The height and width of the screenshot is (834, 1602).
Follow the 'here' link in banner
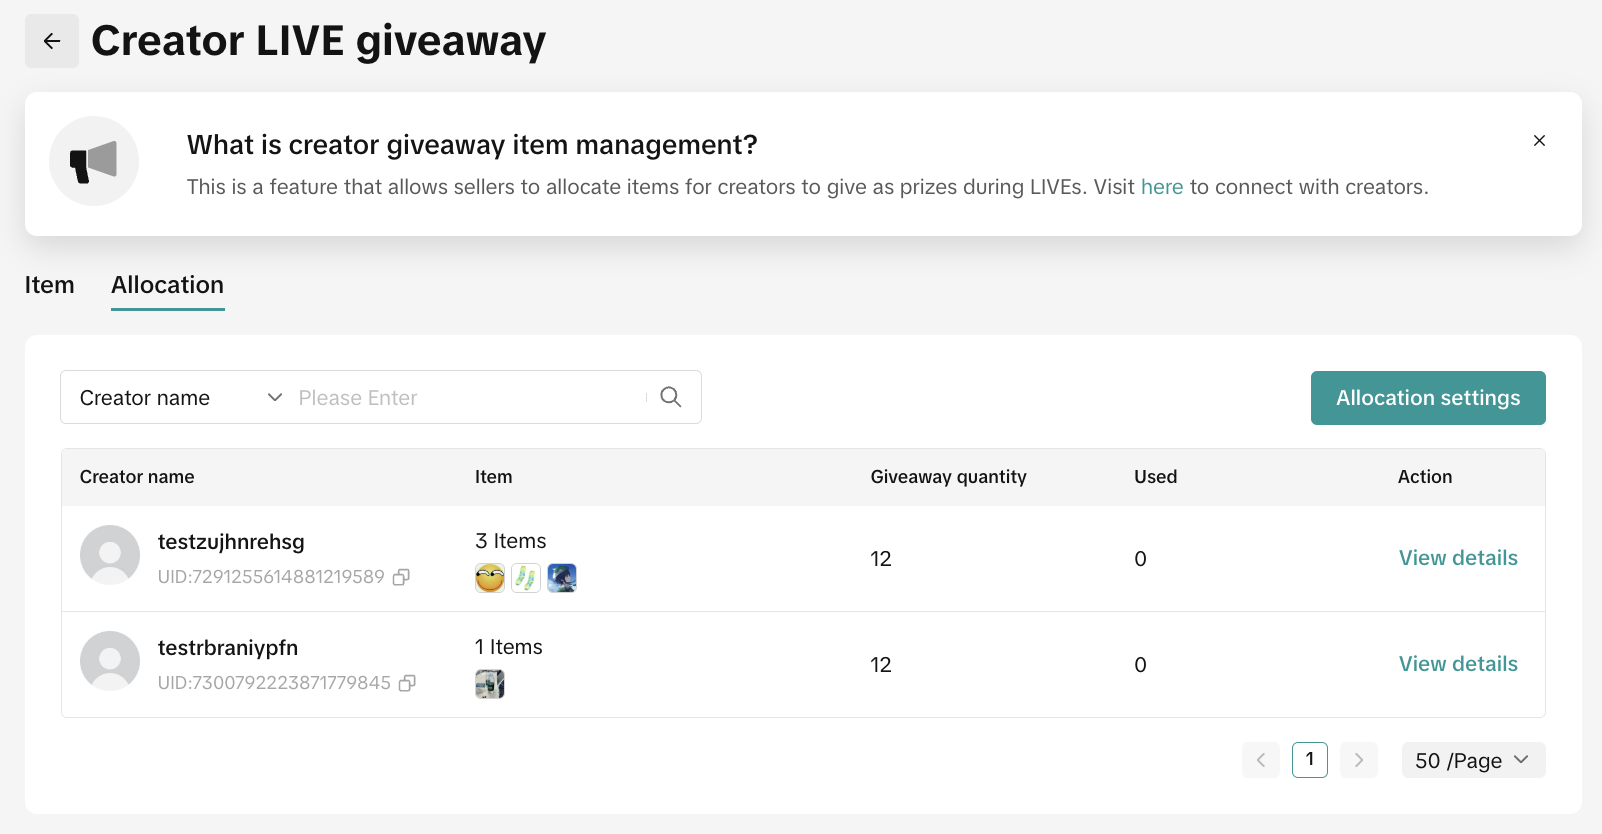tap(1162, 187)
